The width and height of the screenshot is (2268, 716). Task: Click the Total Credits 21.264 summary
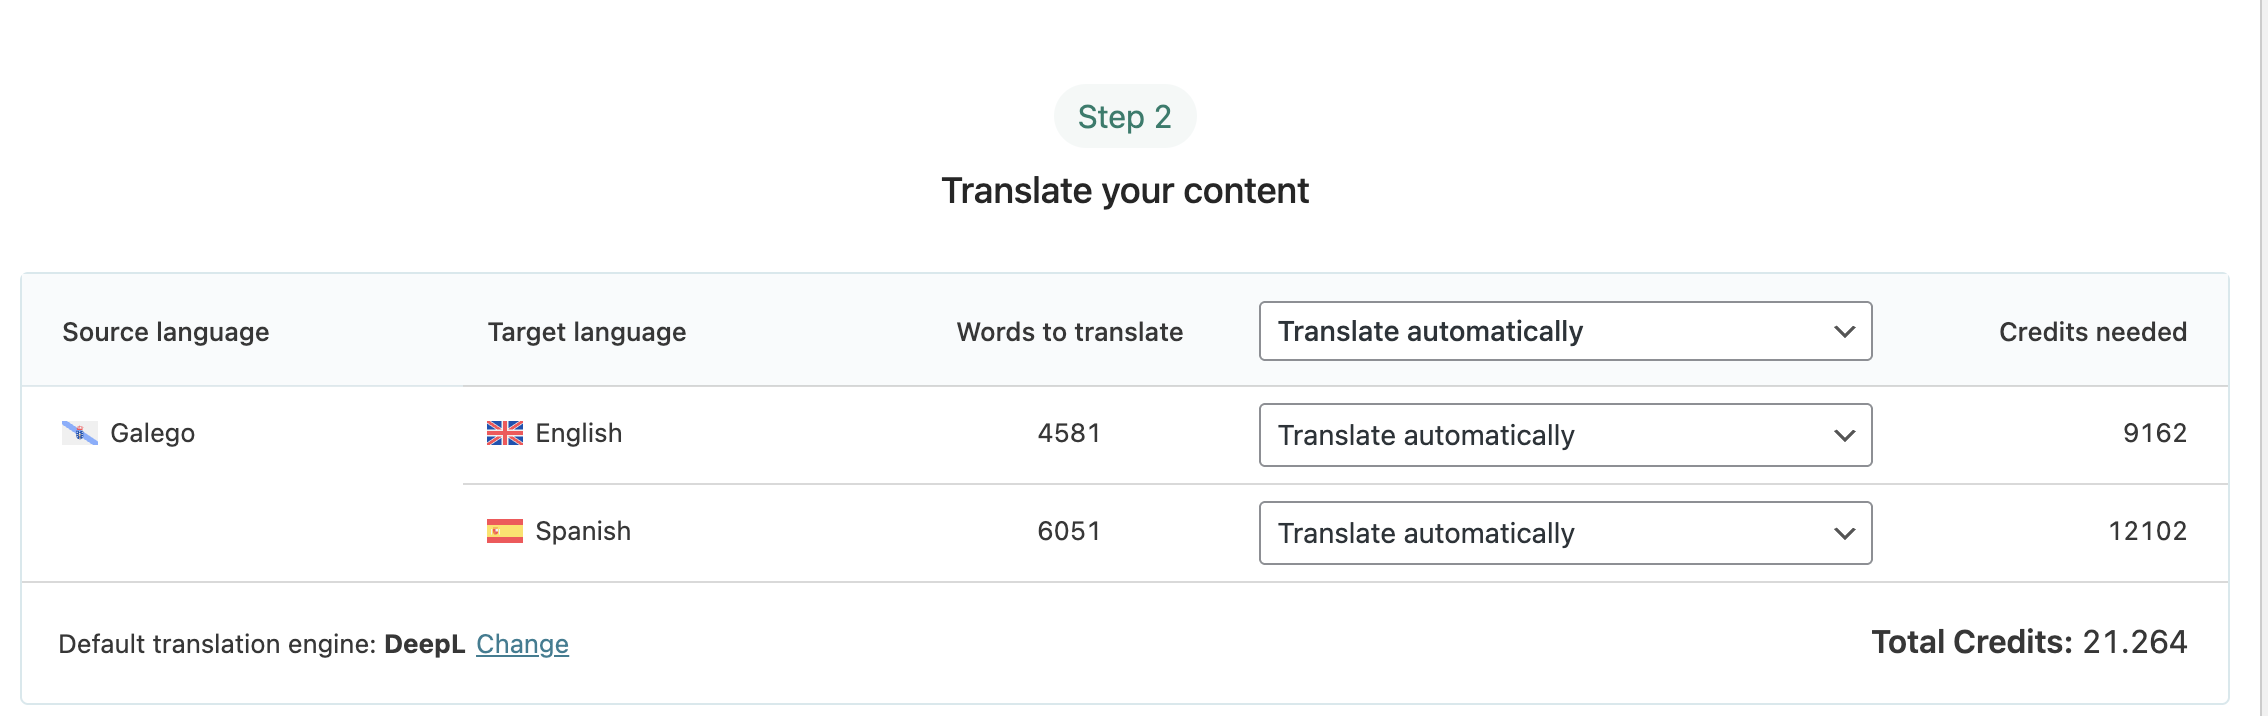tap(2029, 642)
